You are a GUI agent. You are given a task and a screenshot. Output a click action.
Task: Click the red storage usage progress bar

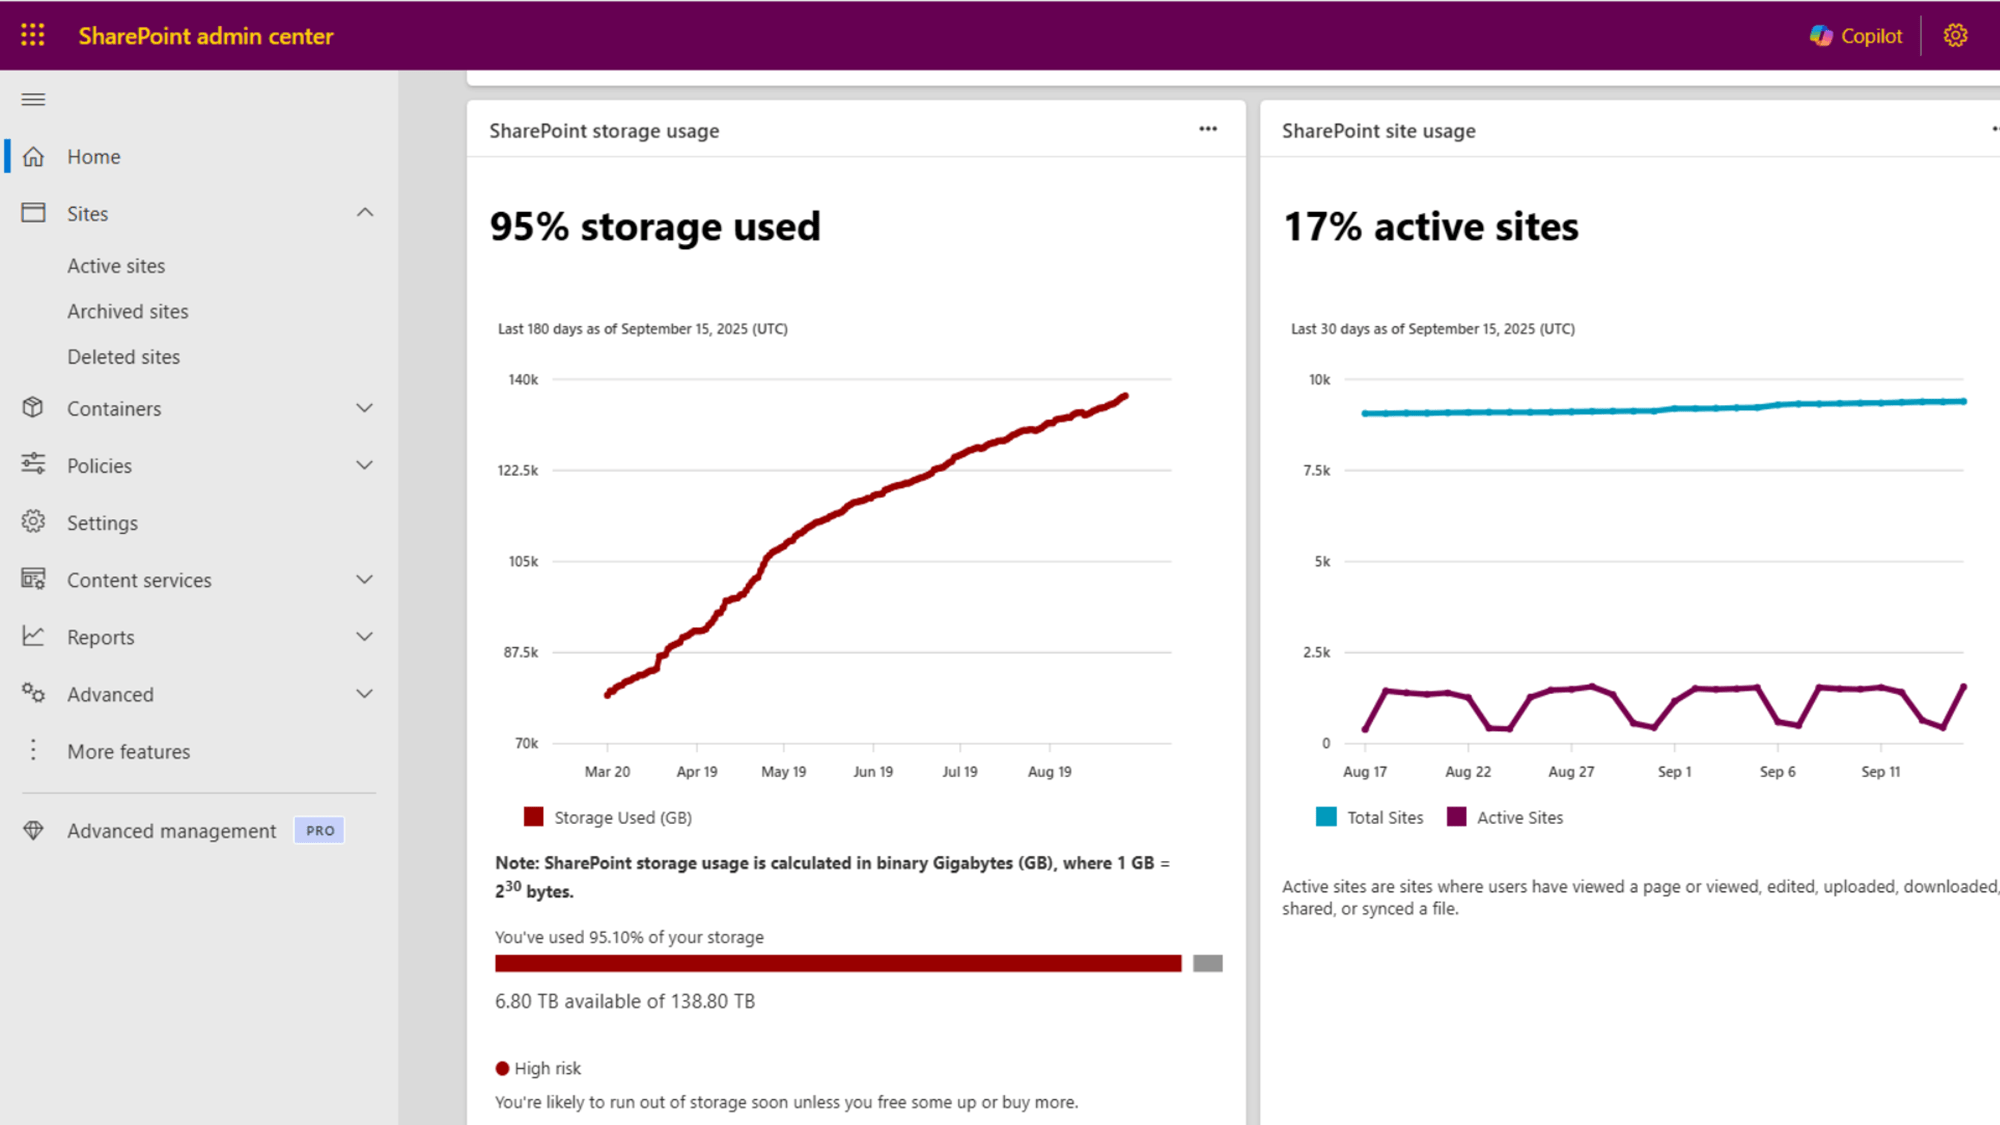[x=838, y=963]
